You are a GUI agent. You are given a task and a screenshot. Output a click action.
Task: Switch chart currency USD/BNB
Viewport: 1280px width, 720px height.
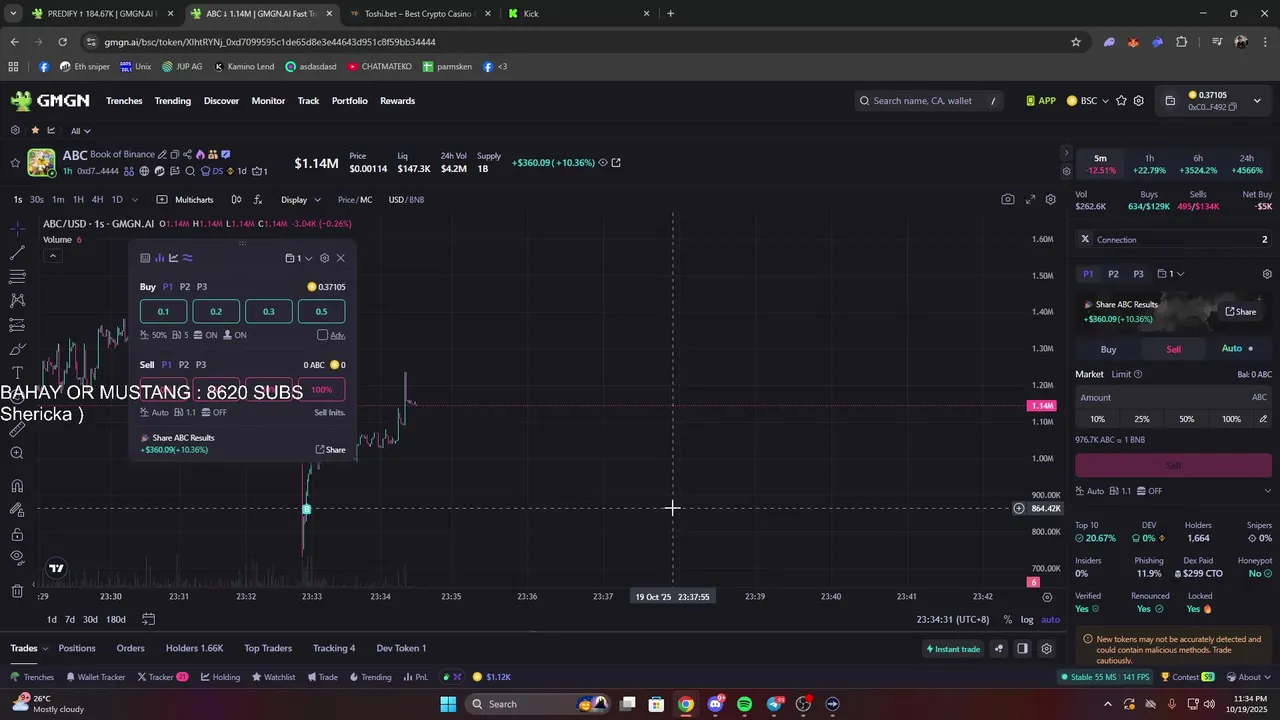406,200
